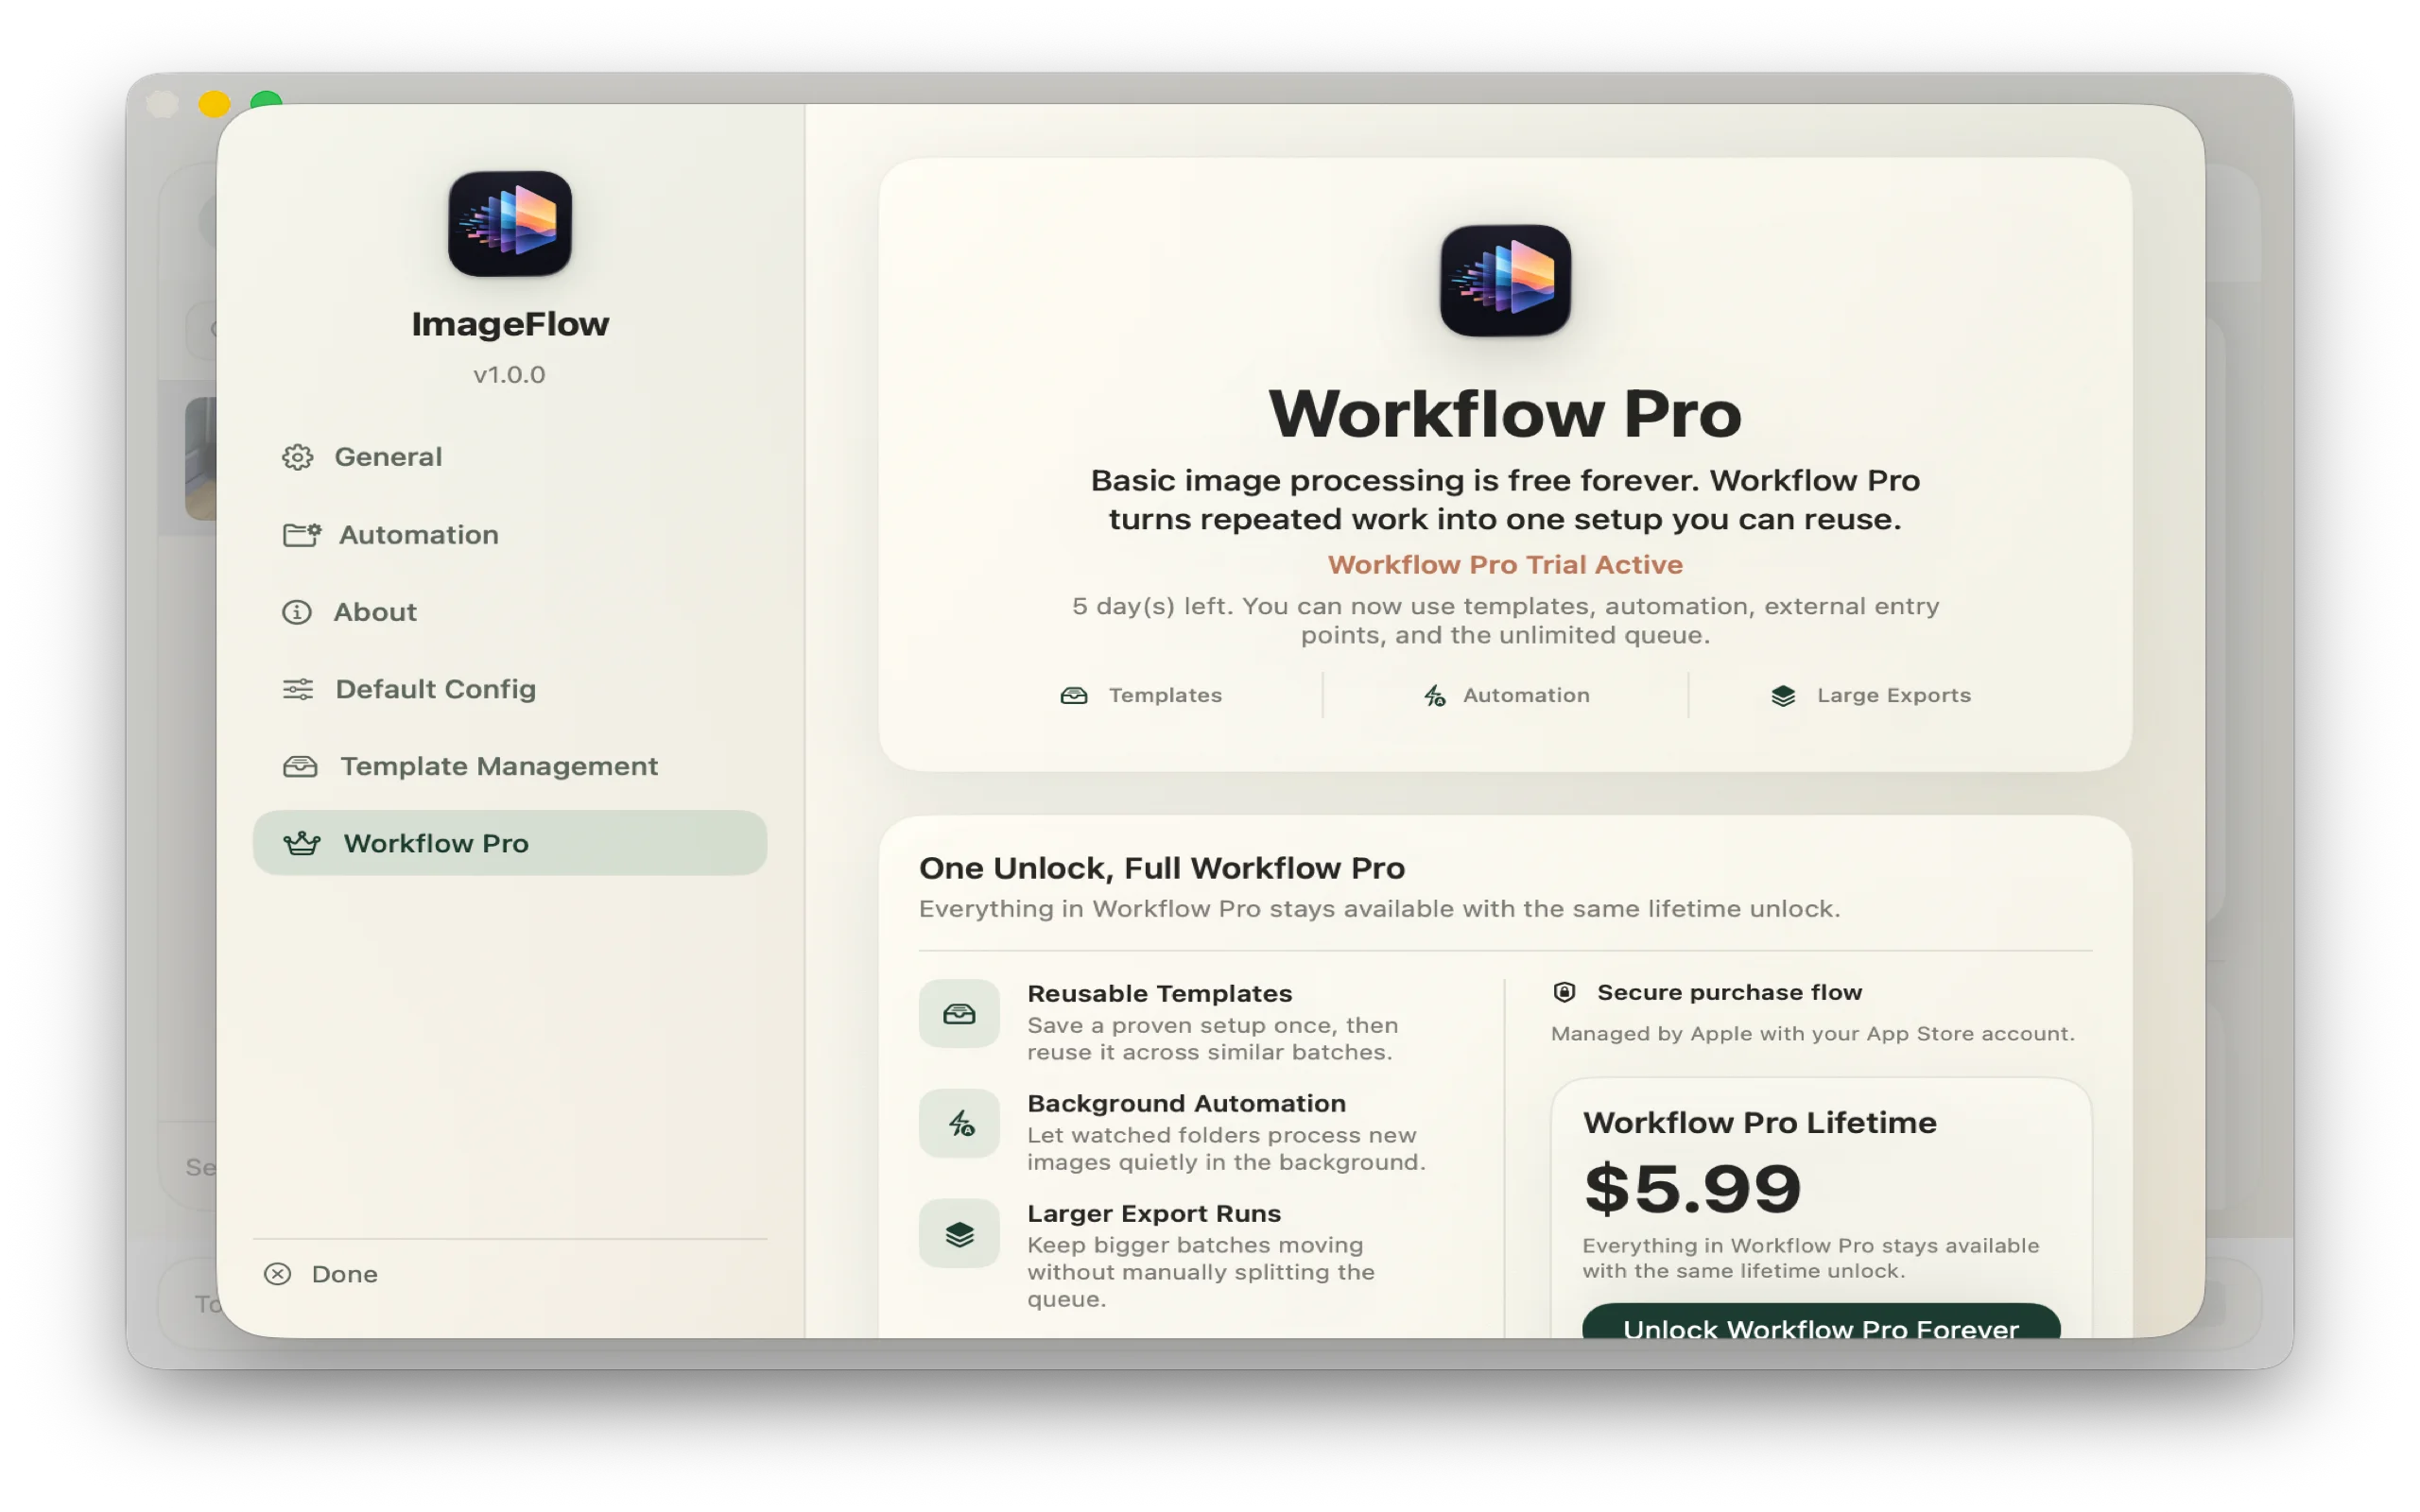The width and height of the screenshot is (2420, 1512).
Task: Click the General gear icon
Action: coord(297,457)
